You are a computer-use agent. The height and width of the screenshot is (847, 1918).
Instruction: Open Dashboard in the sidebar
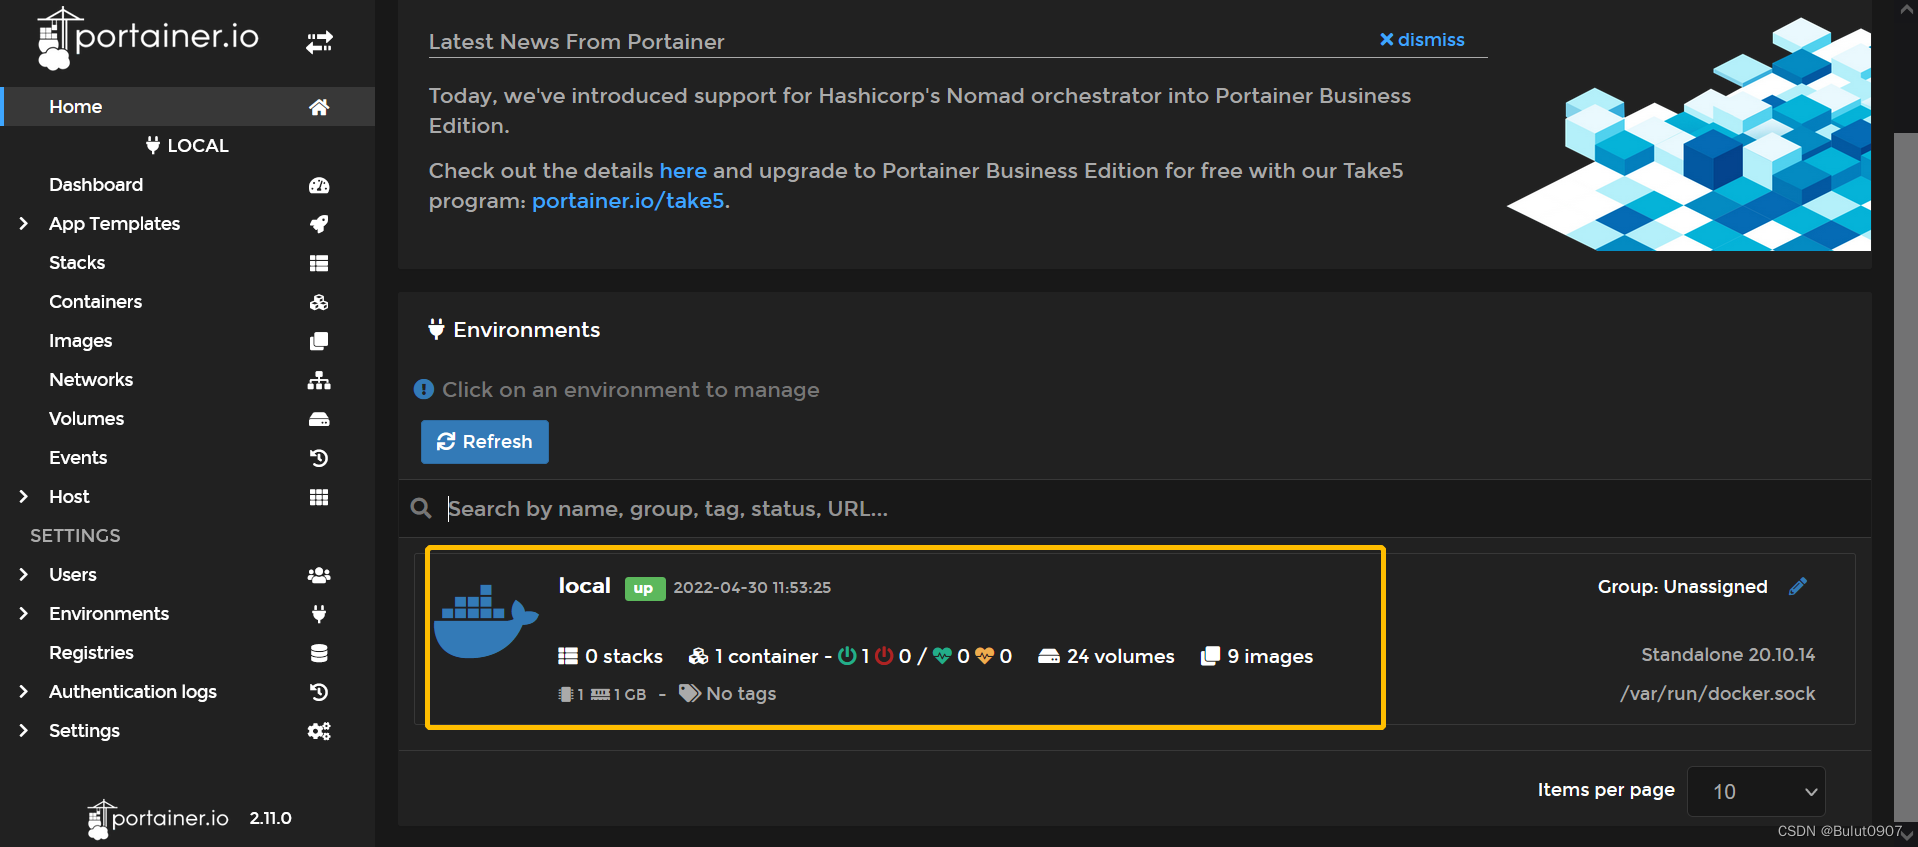[x=96, y=184]
